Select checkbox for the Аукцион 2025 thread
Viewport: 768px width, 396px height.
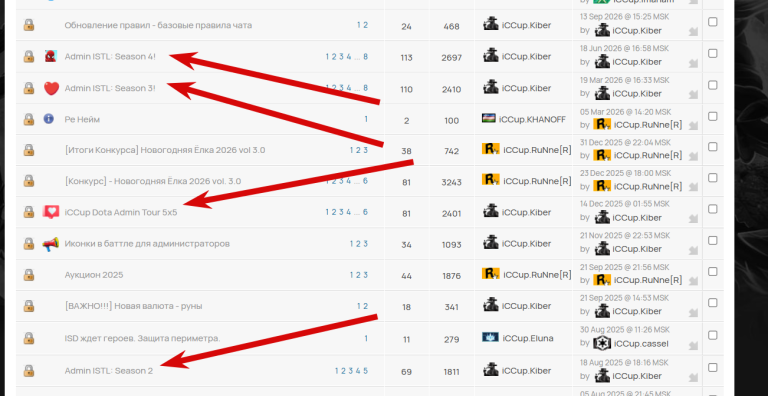pos(713,272)
